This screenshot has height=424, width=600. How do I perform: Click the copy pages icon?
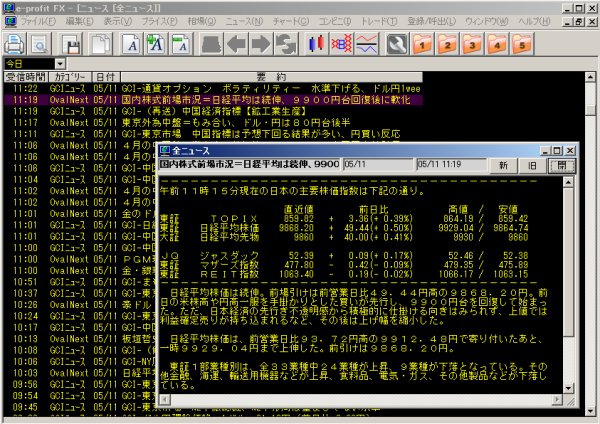[x=100, y=44]
